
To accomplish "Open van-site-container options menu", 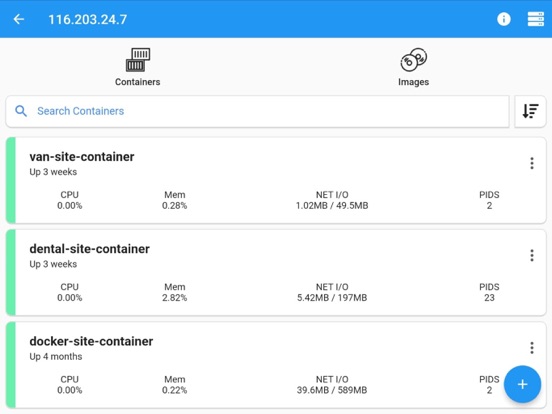I will pos(532,163).
